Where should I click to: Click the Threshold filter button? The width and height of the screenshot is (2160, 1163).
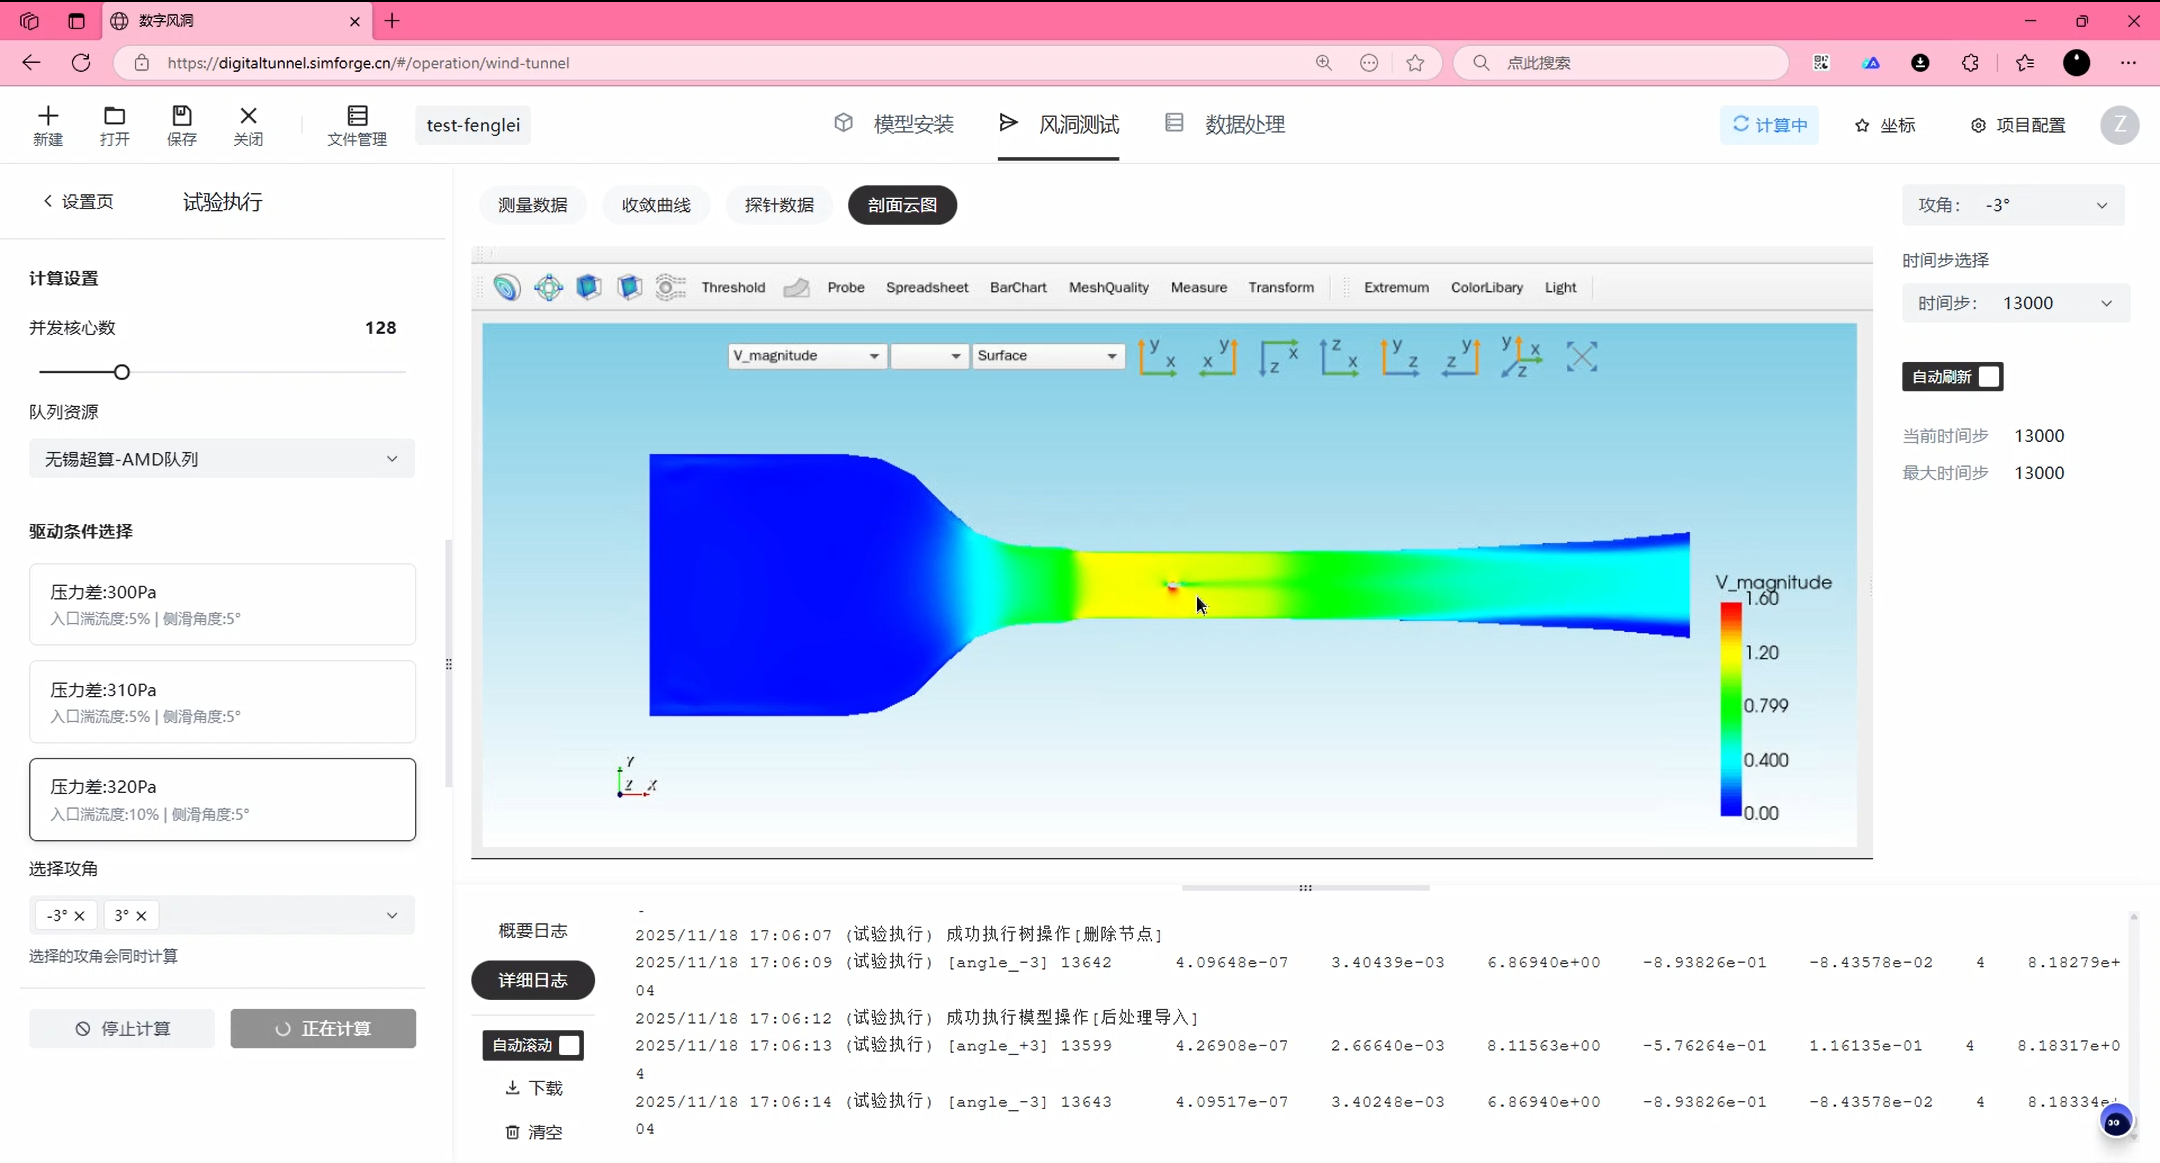coord(733,288)
